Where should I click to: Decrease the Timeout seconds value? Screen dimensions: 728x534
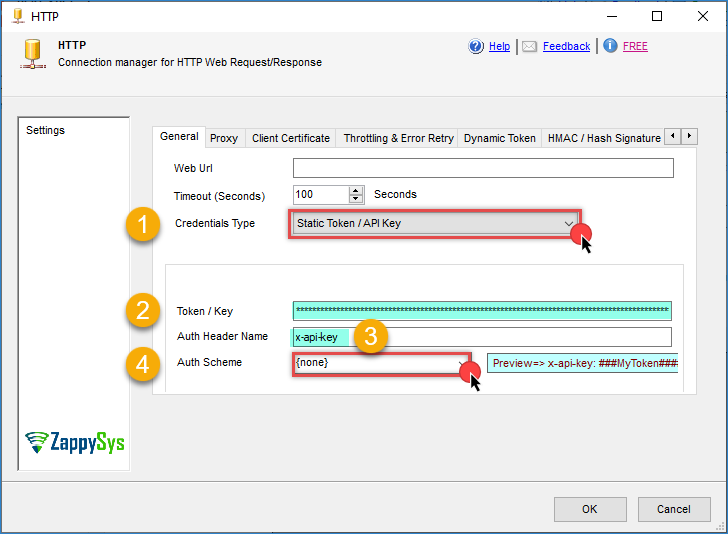click(x=356, y=199)
